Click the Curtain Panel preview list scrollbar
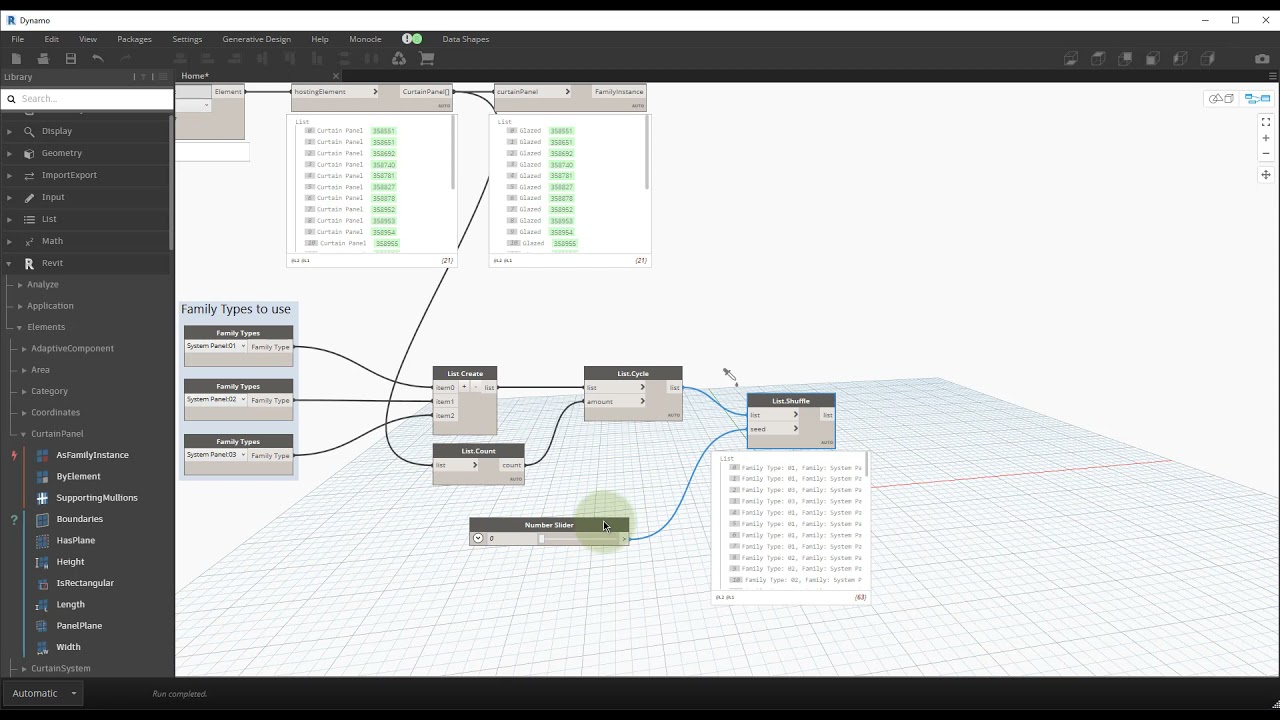This screenshot has height=720, width=1280. 453,152
